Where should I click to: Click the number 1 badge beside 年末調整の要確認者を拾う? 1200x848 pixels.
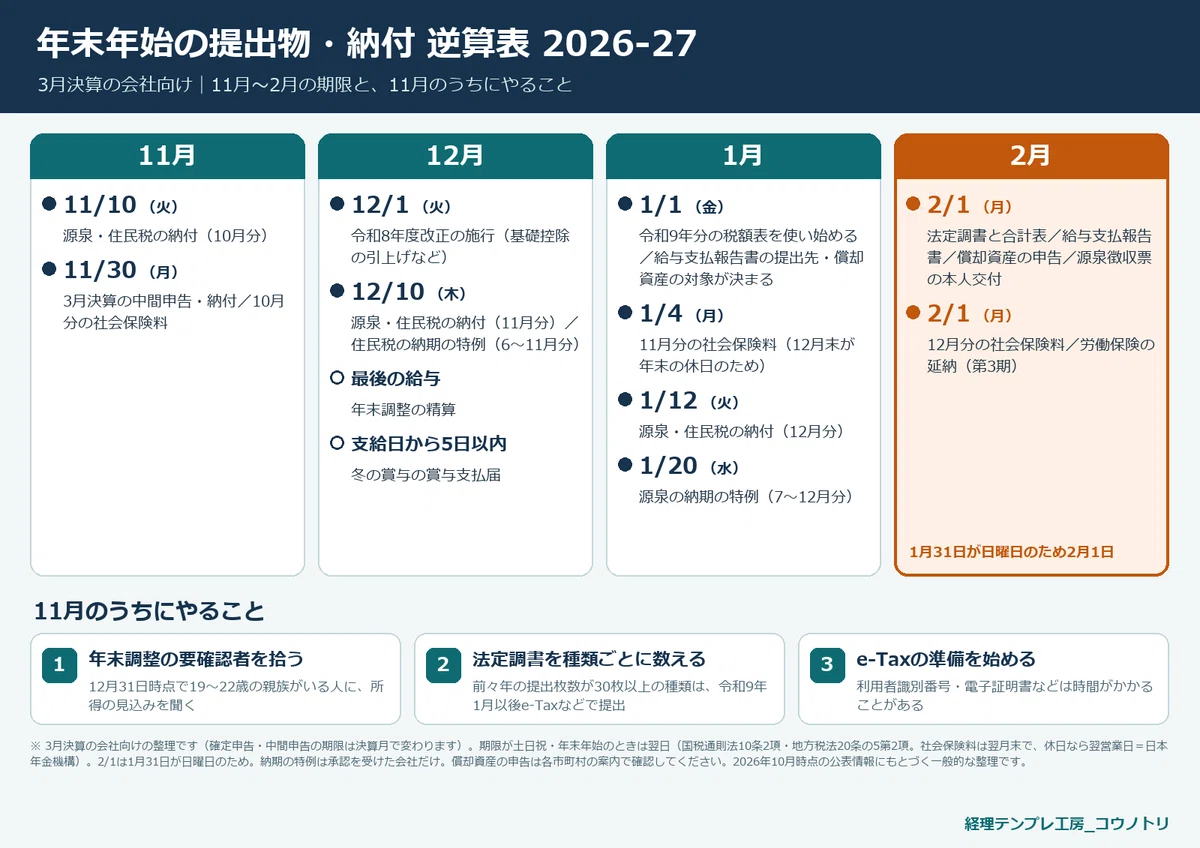[x=59, y=665]
